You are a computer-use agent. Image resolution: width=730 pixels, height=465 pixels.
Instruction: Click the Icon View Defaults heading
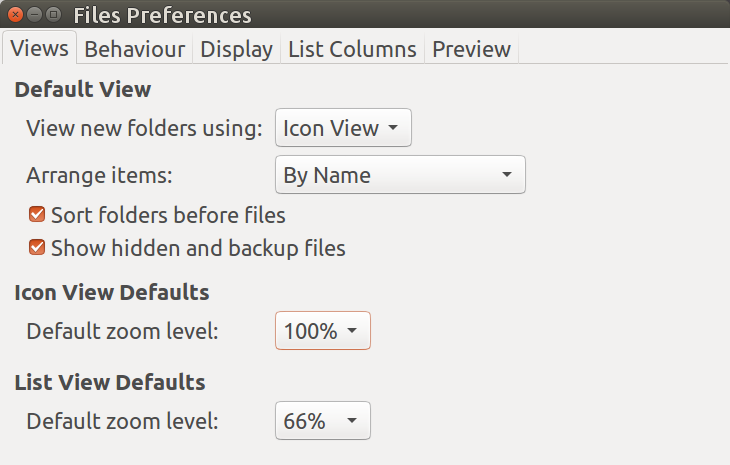pyautogui.click(x=112, y=292)
